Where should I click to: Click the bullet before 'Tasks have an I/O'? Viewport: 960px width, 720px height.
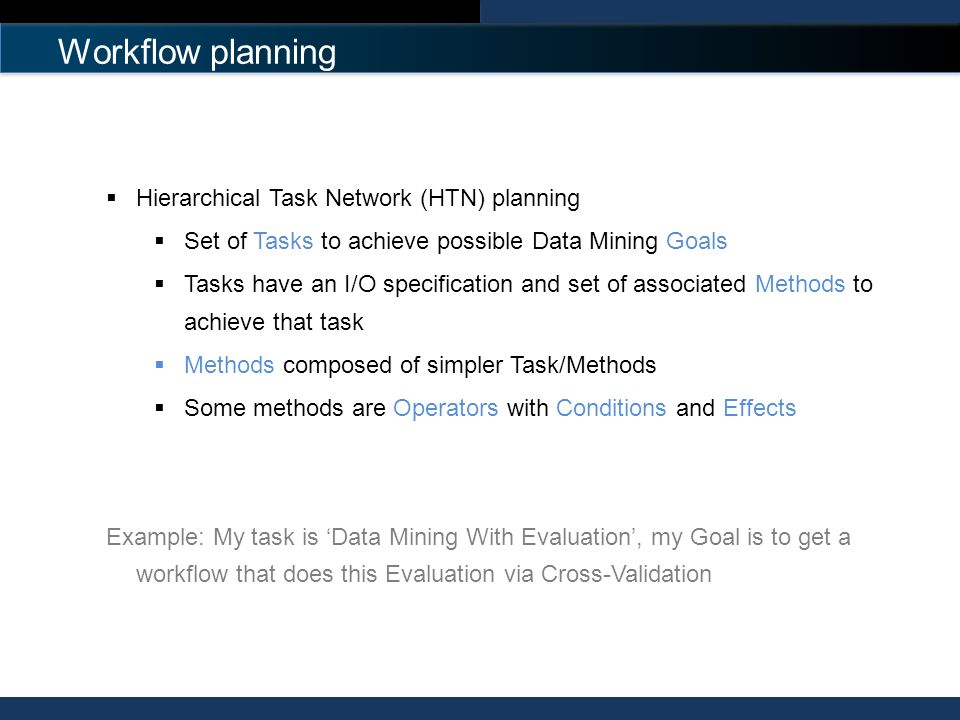pyautogui.click(x=160, y=284)
